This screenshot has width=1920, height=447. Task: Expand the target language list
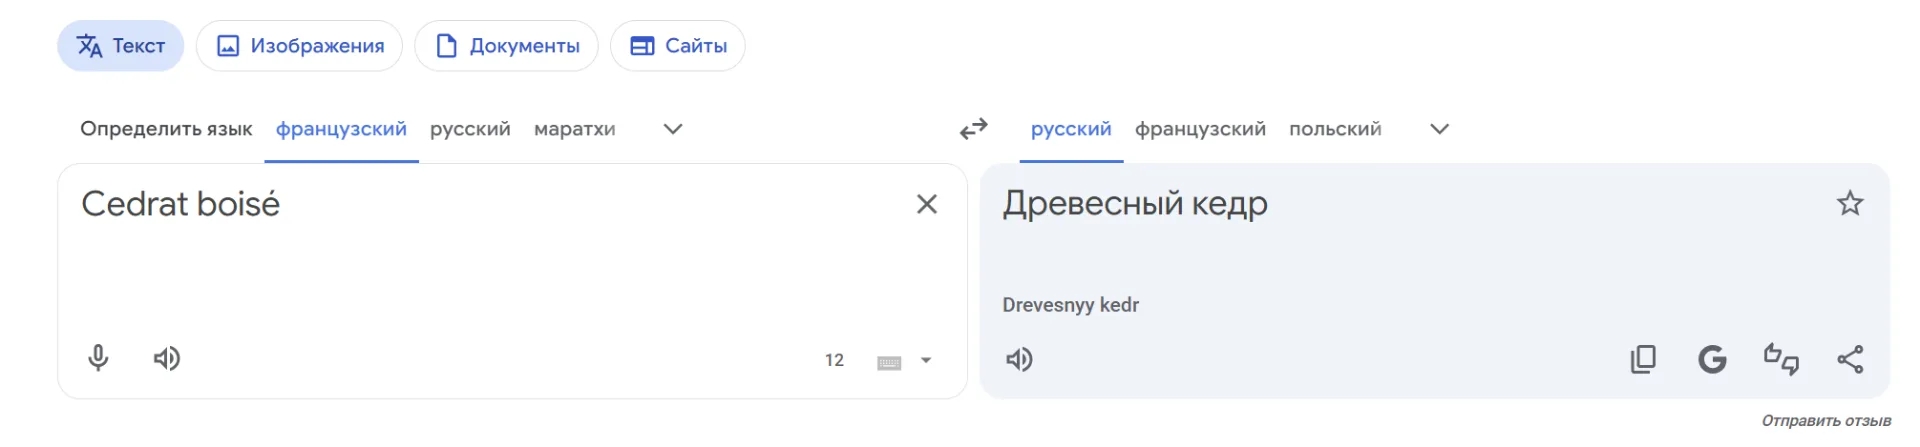coord(1439,129)
